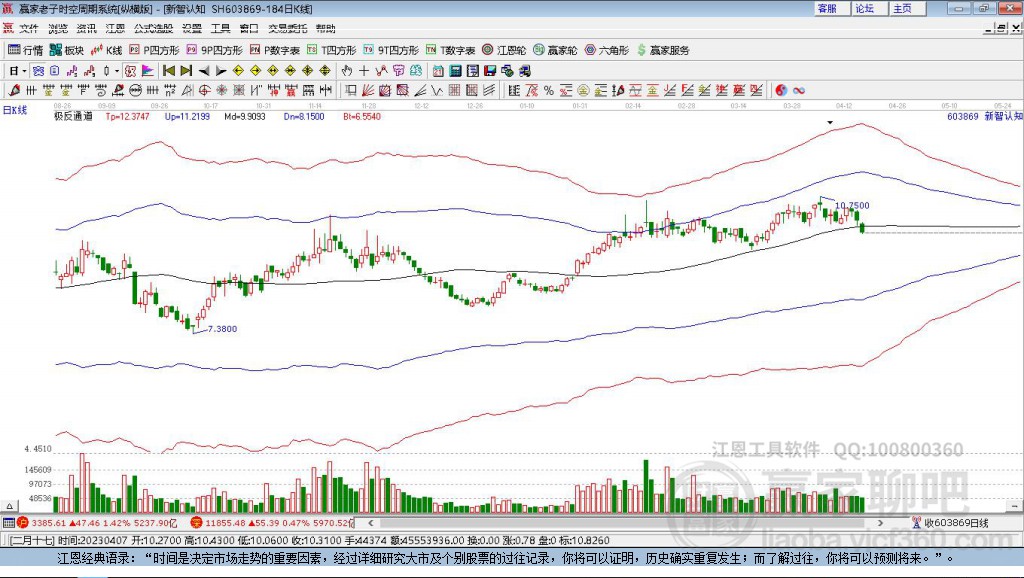
Task: Click the 603869 新智认知 stock label
Action: click(x=984, y=116)
